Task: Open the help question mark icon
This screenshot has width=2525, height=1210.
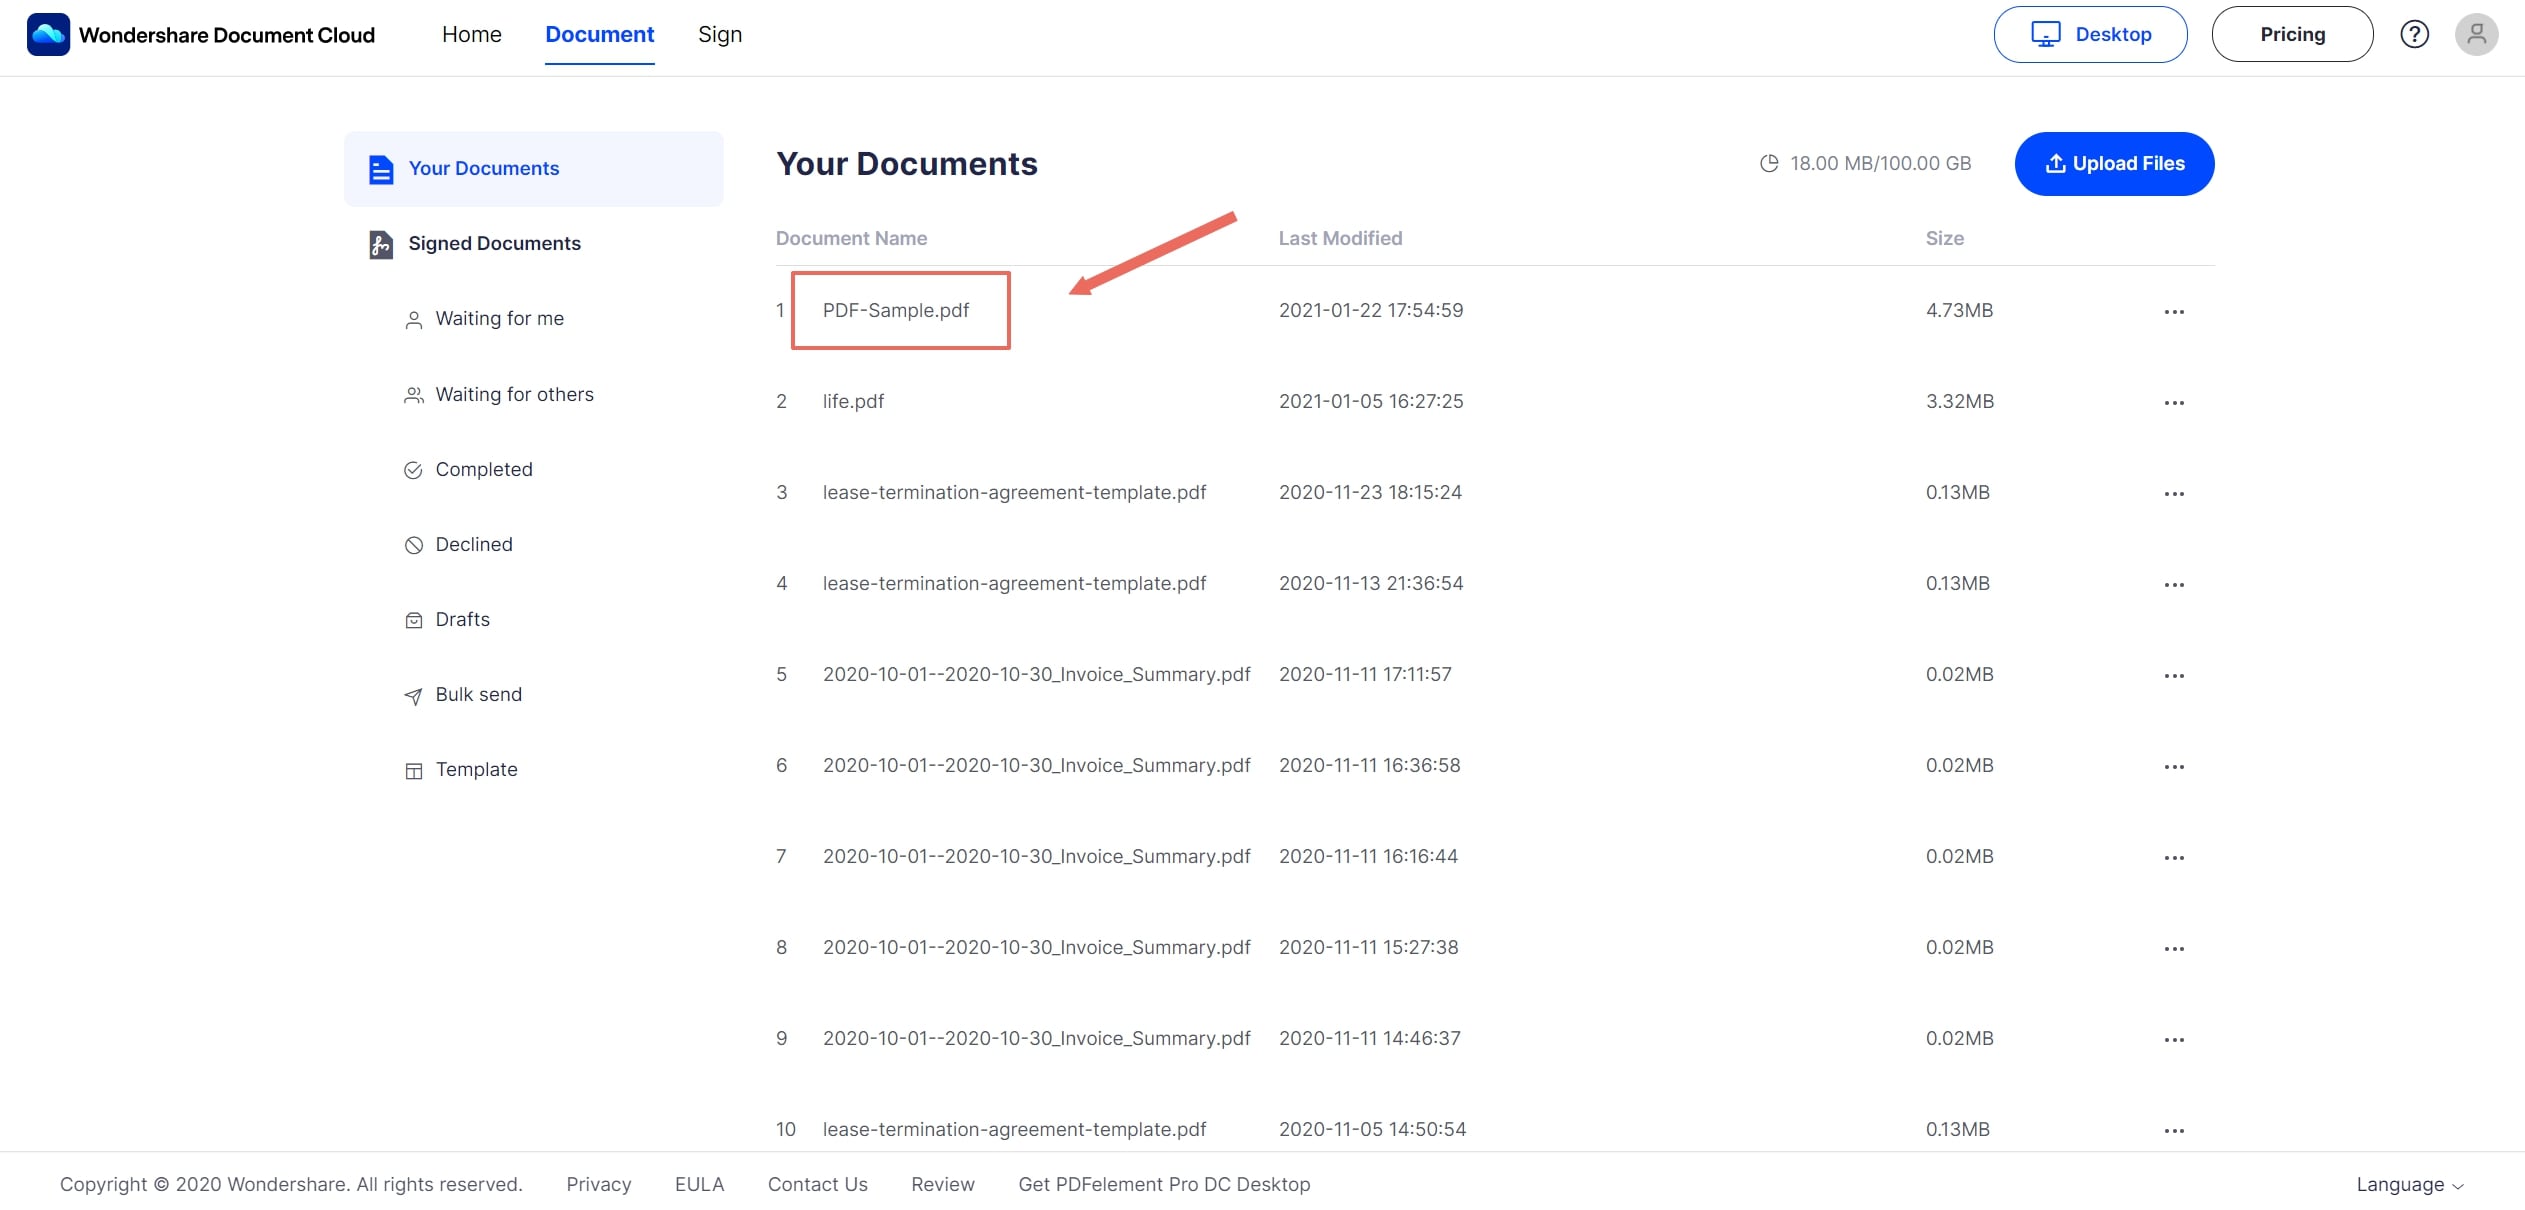Action: click(2414, 34)
